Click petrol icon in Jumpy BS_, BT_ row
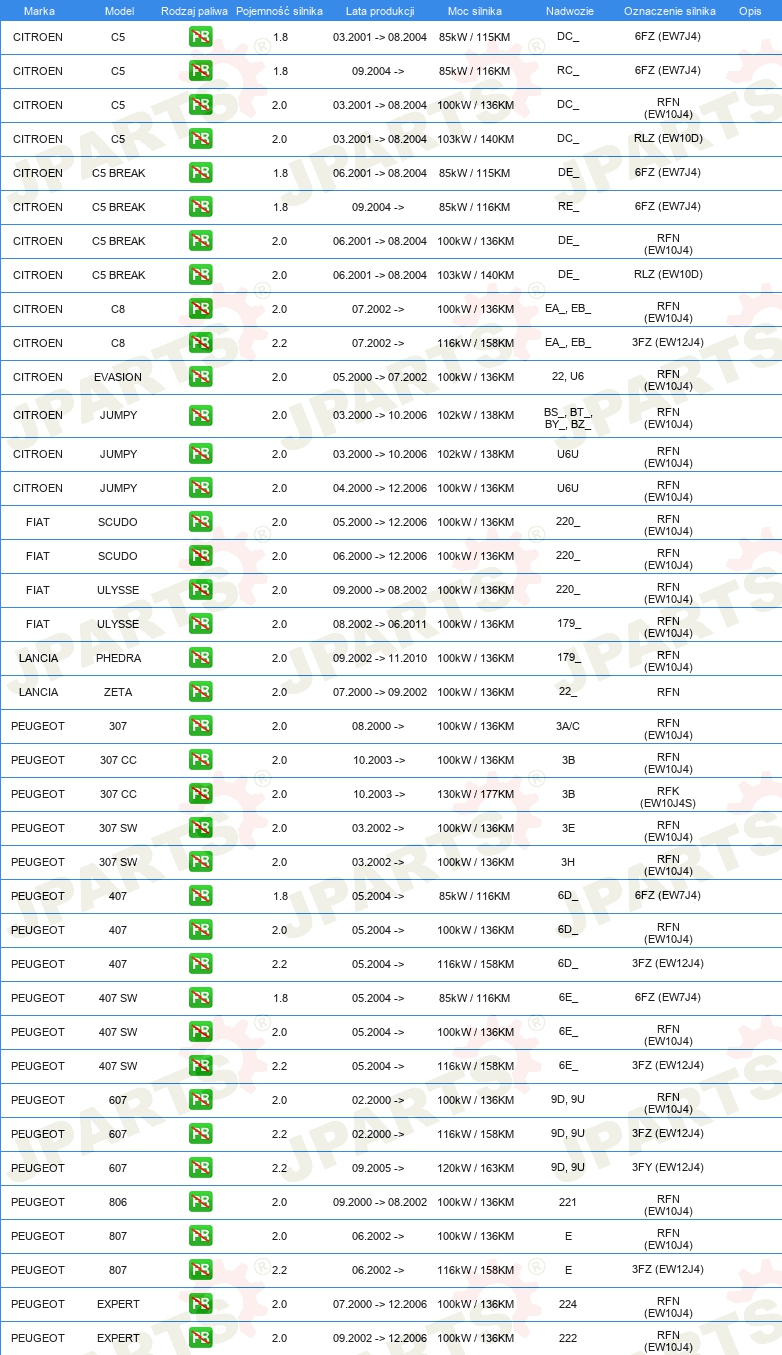The image size is (782, 1355). point(201,415)
